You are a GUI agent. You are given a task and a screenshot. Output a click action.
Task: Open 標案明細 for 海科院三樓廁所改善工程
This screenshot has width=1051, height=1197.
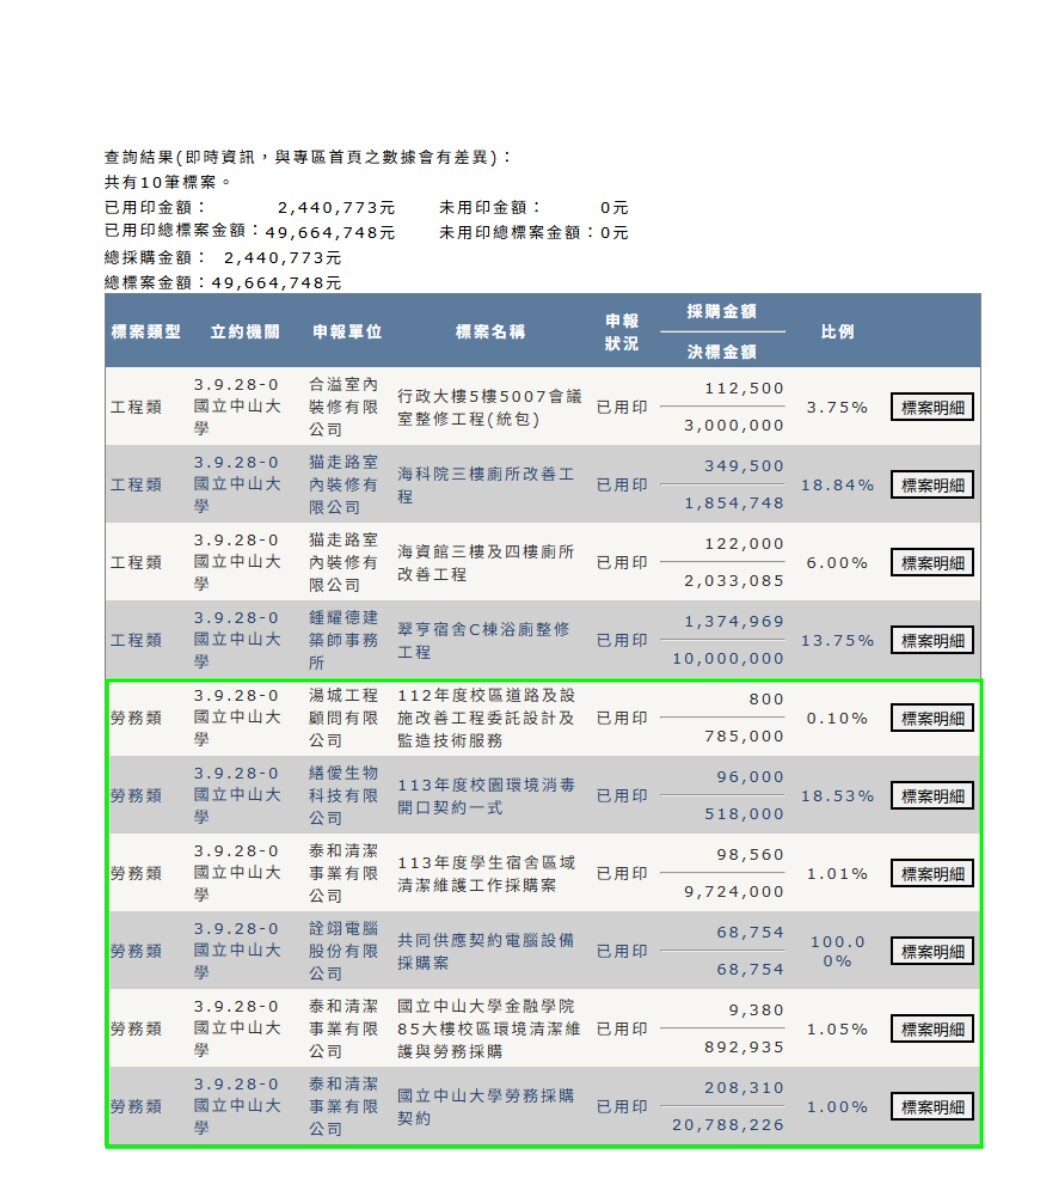point(932,485)
